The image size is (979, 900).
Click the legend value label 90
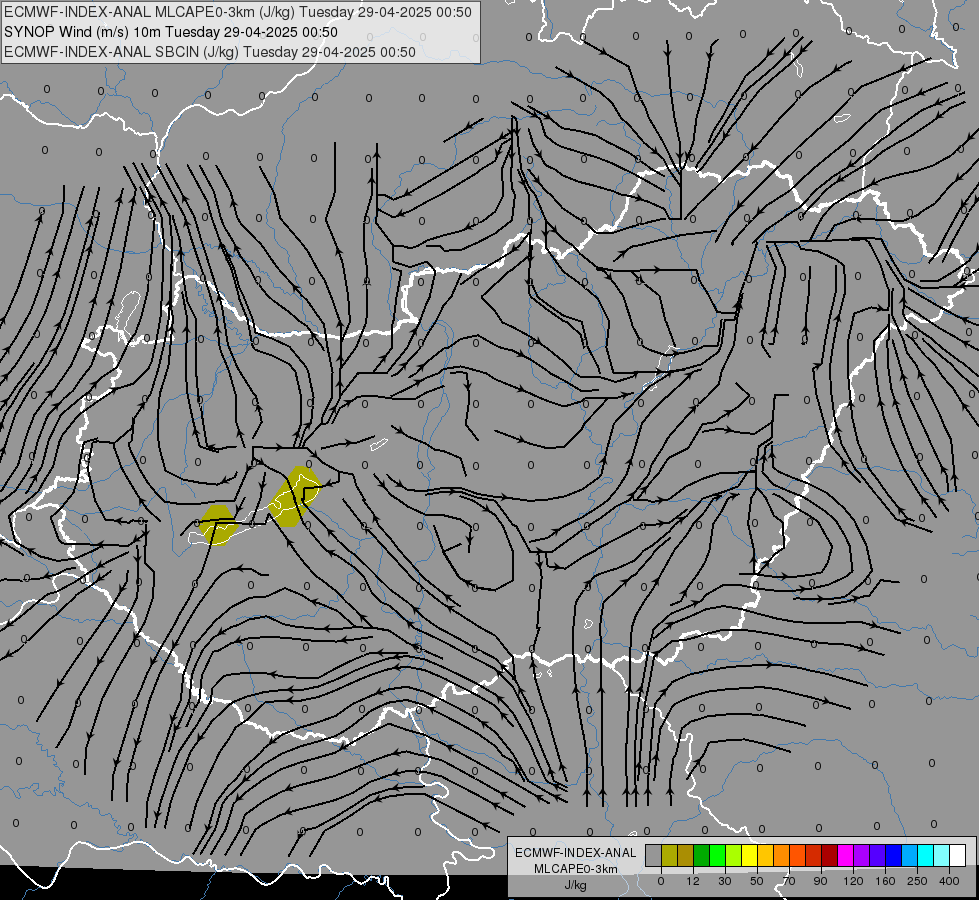point(820,881)
